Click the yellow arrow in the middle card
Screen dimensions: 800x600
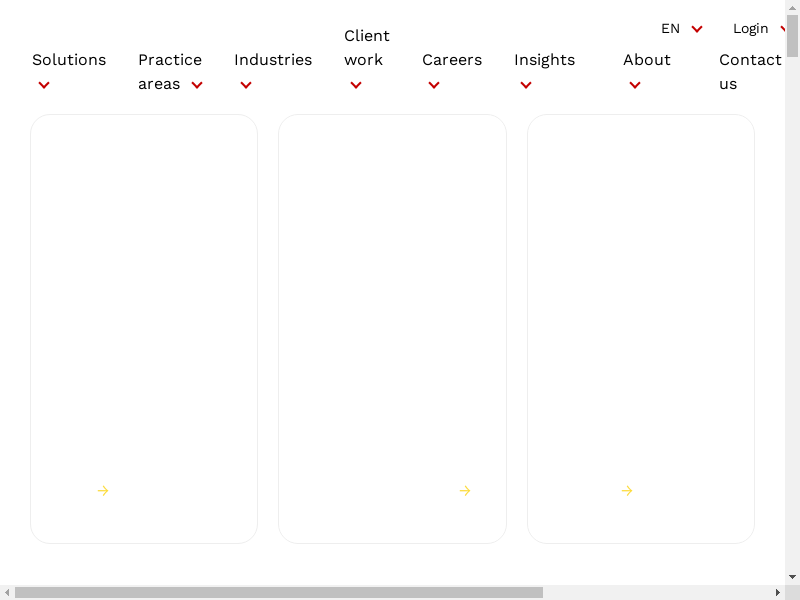coord(465,490)
